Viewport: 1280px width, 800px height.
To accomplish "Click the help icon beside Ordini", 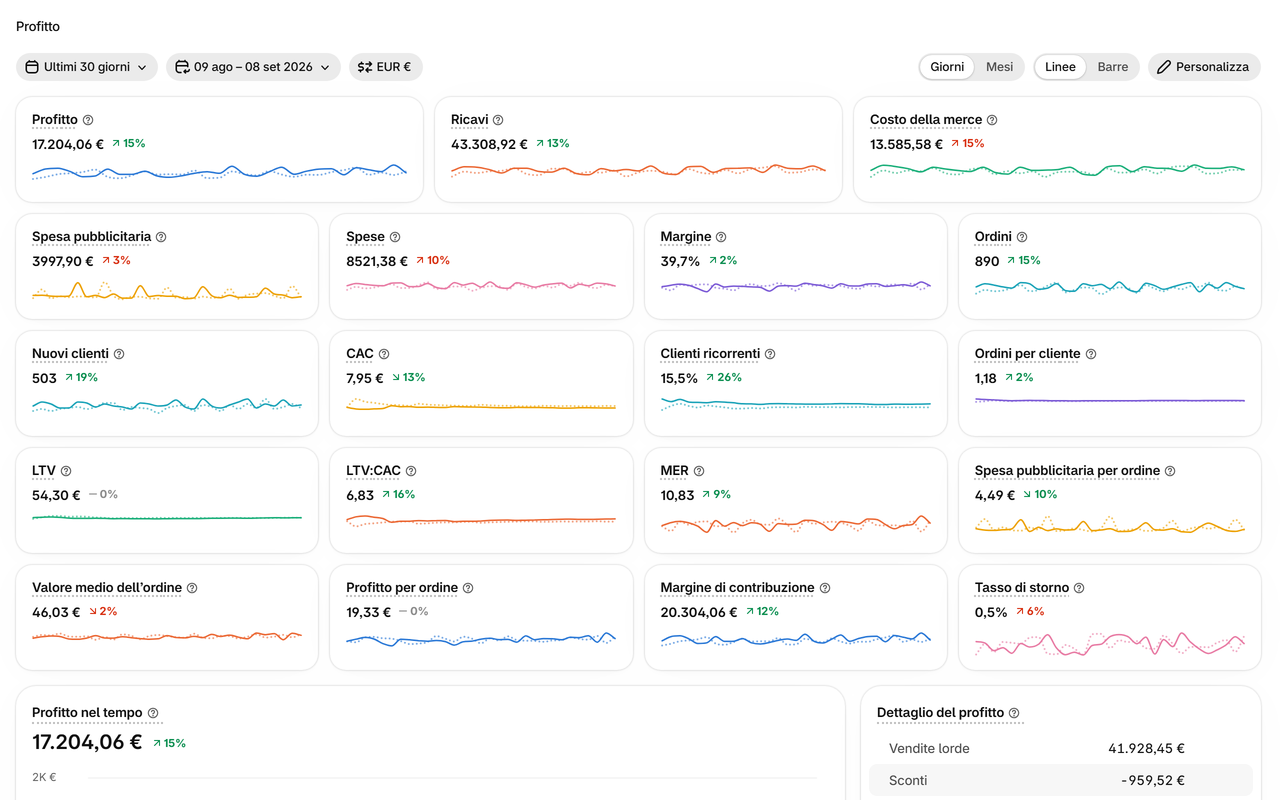I will pyautogui.click(x=1022, y=237).
